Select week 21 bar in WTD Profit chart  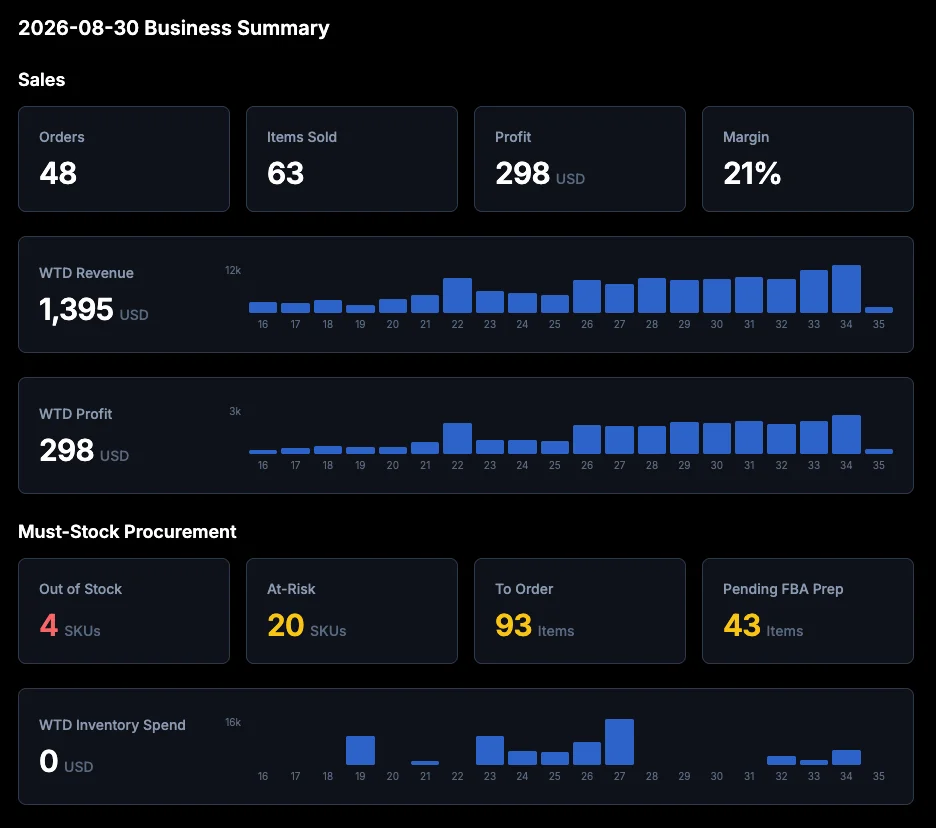(x=425, y=448)
